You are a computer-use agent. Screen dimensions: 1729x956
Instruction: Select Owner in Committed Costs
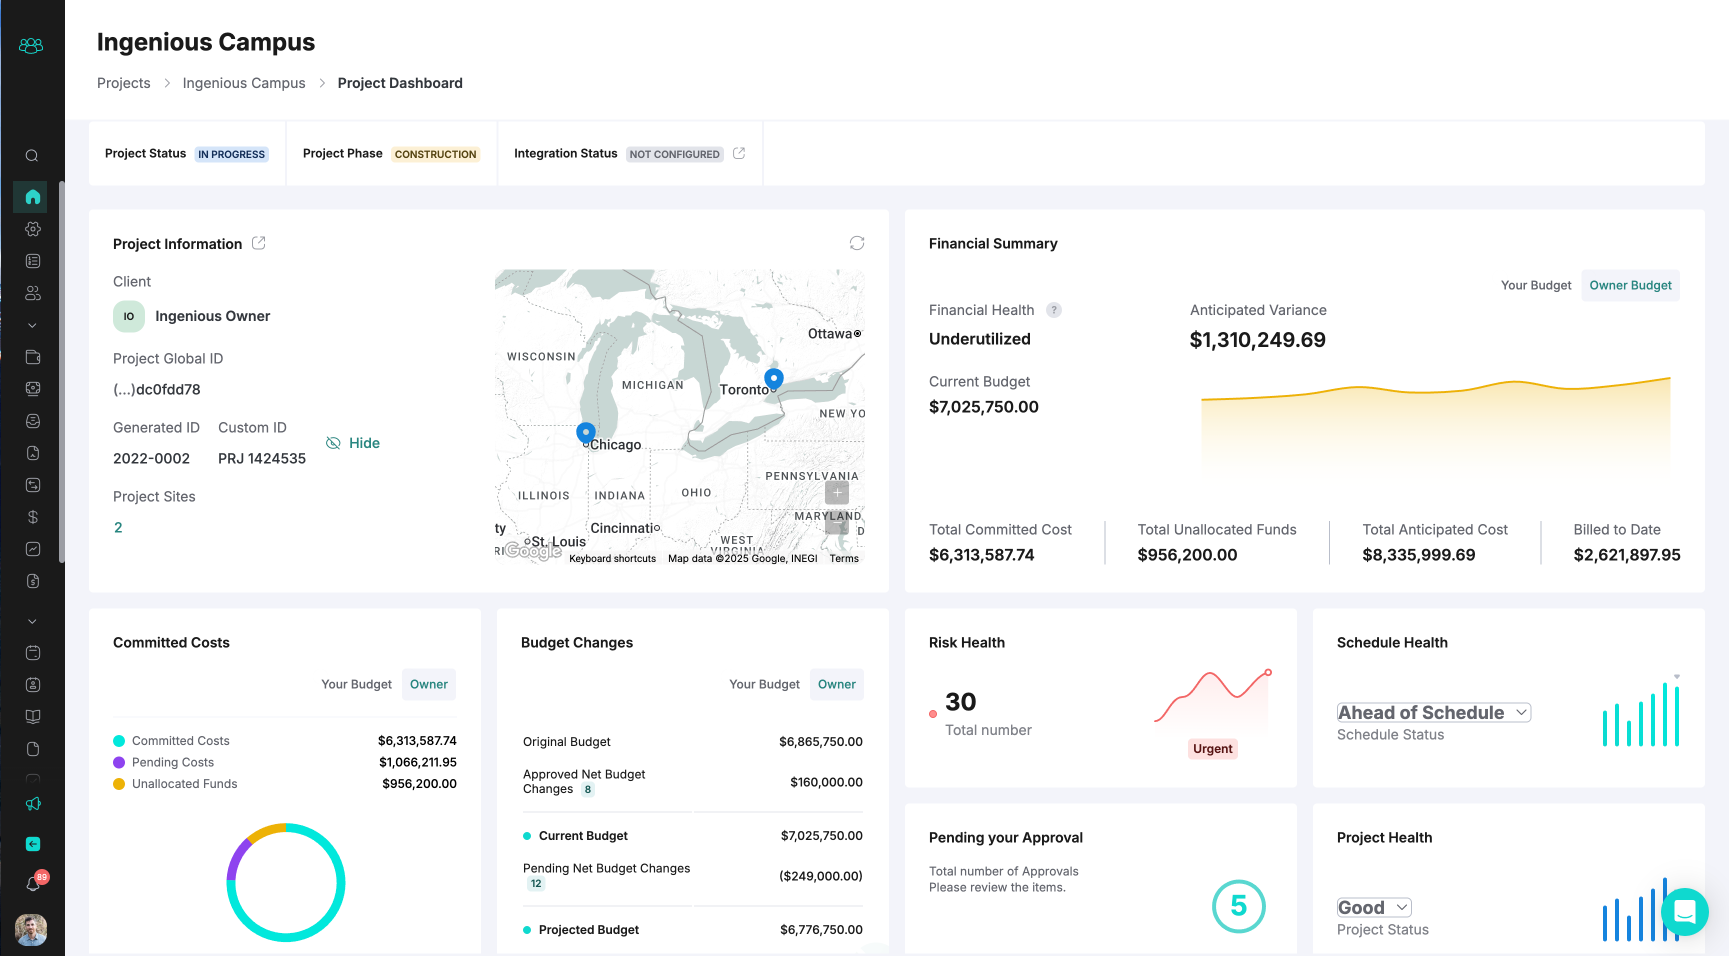click(x=429, y=684)
